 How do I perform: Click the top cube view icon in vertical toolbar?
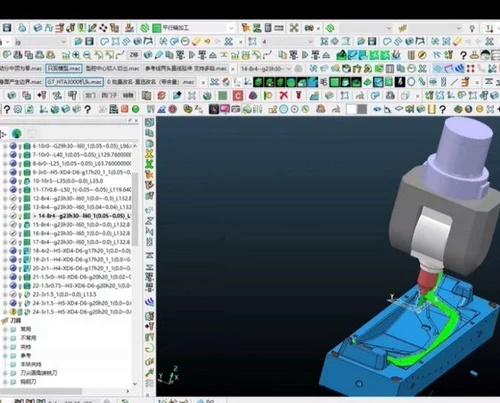(150, 123)
